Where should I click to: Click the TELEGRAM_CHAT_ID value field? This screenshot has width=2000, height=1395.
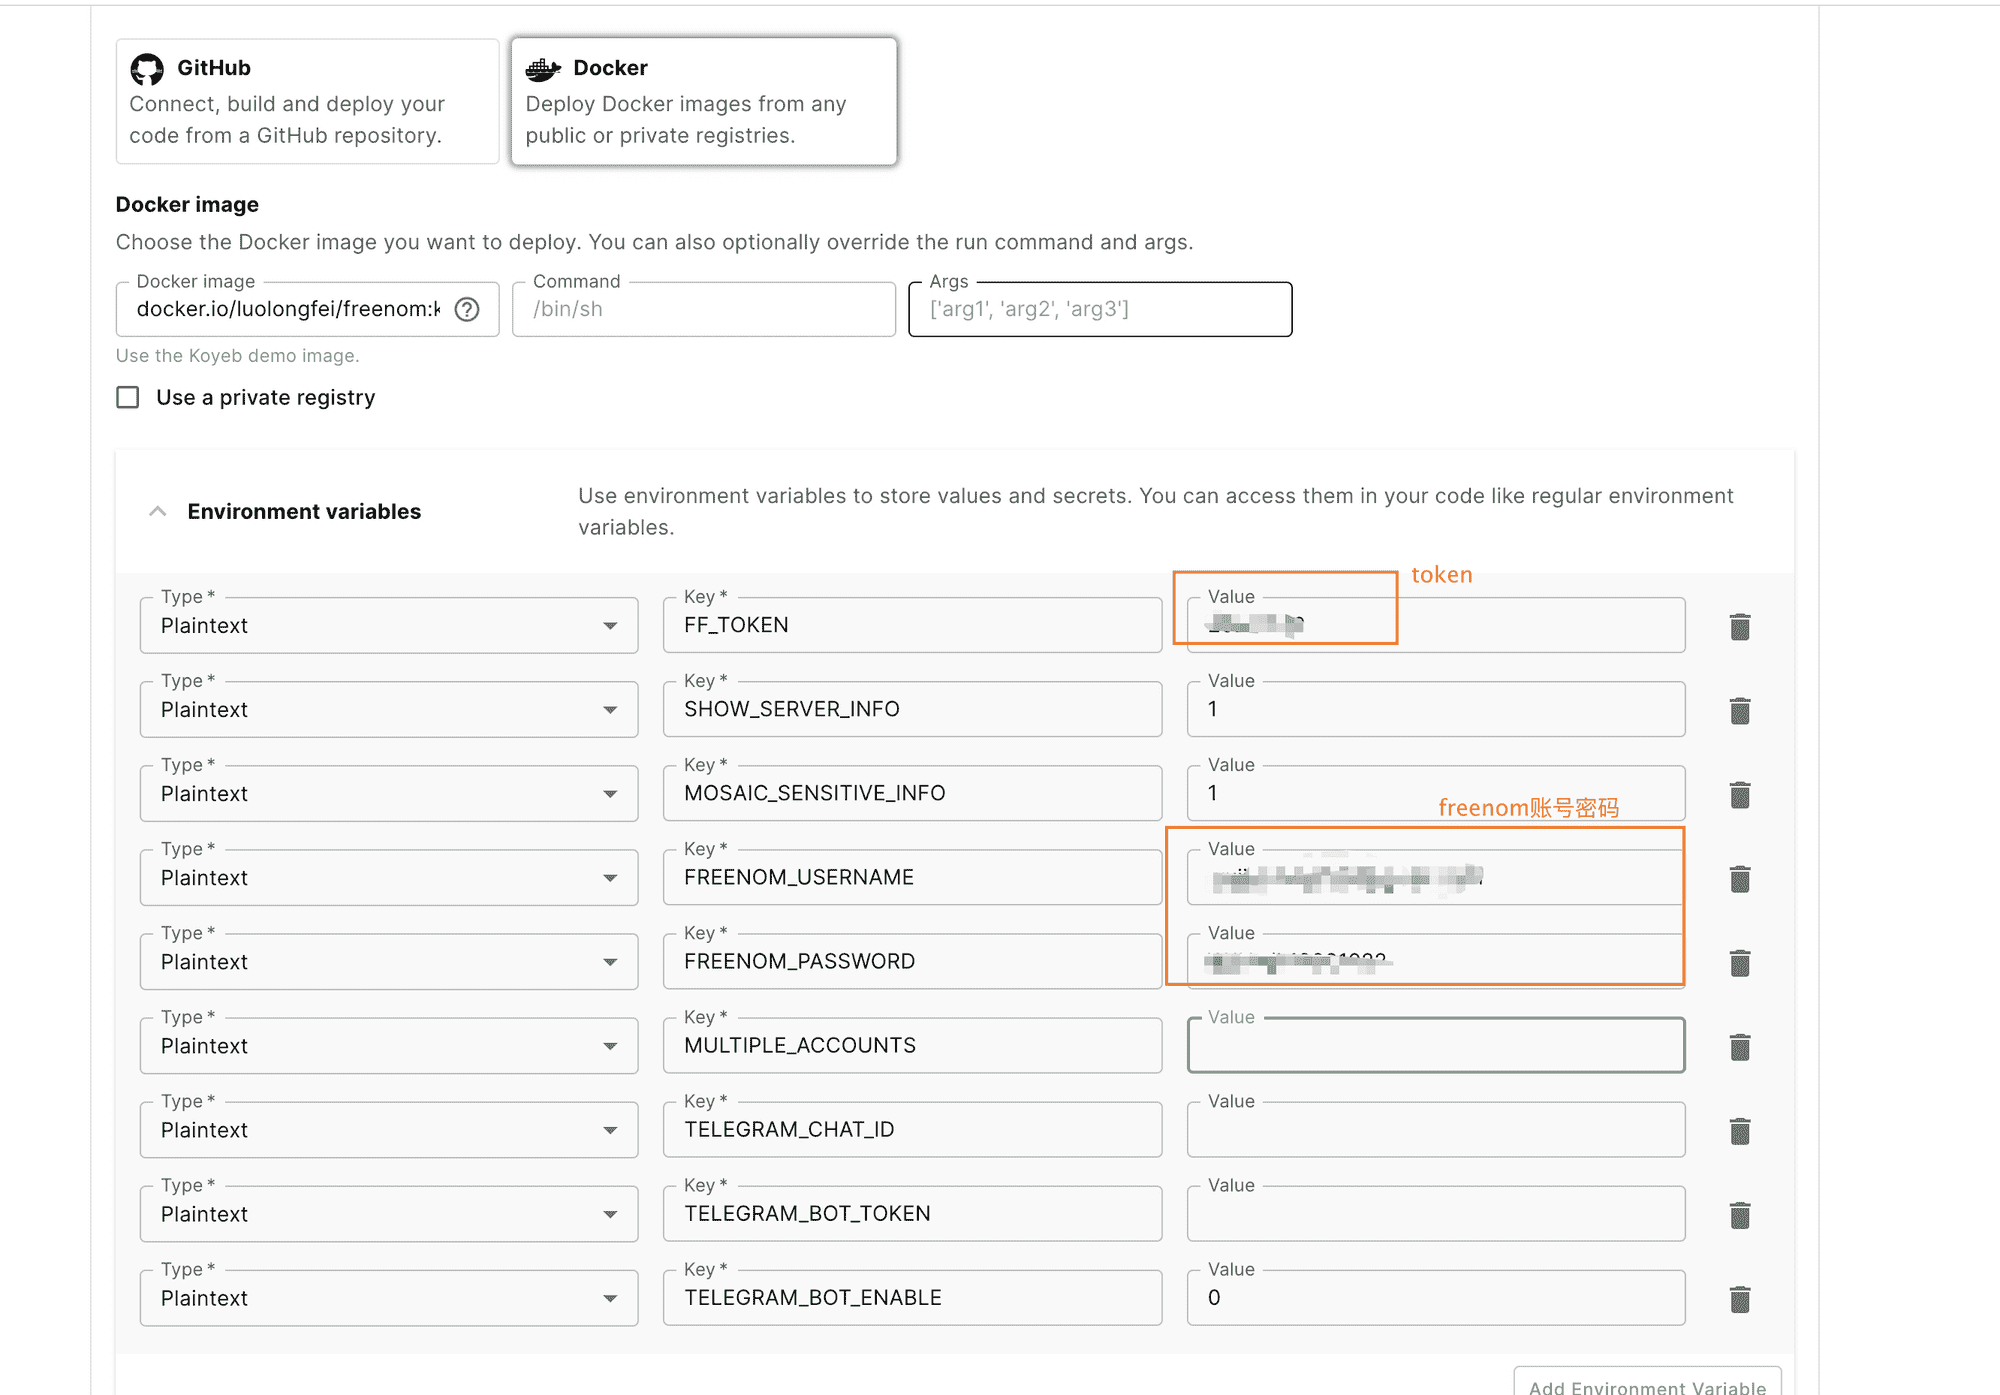pyautogui.click(x=1436, y=1129)
